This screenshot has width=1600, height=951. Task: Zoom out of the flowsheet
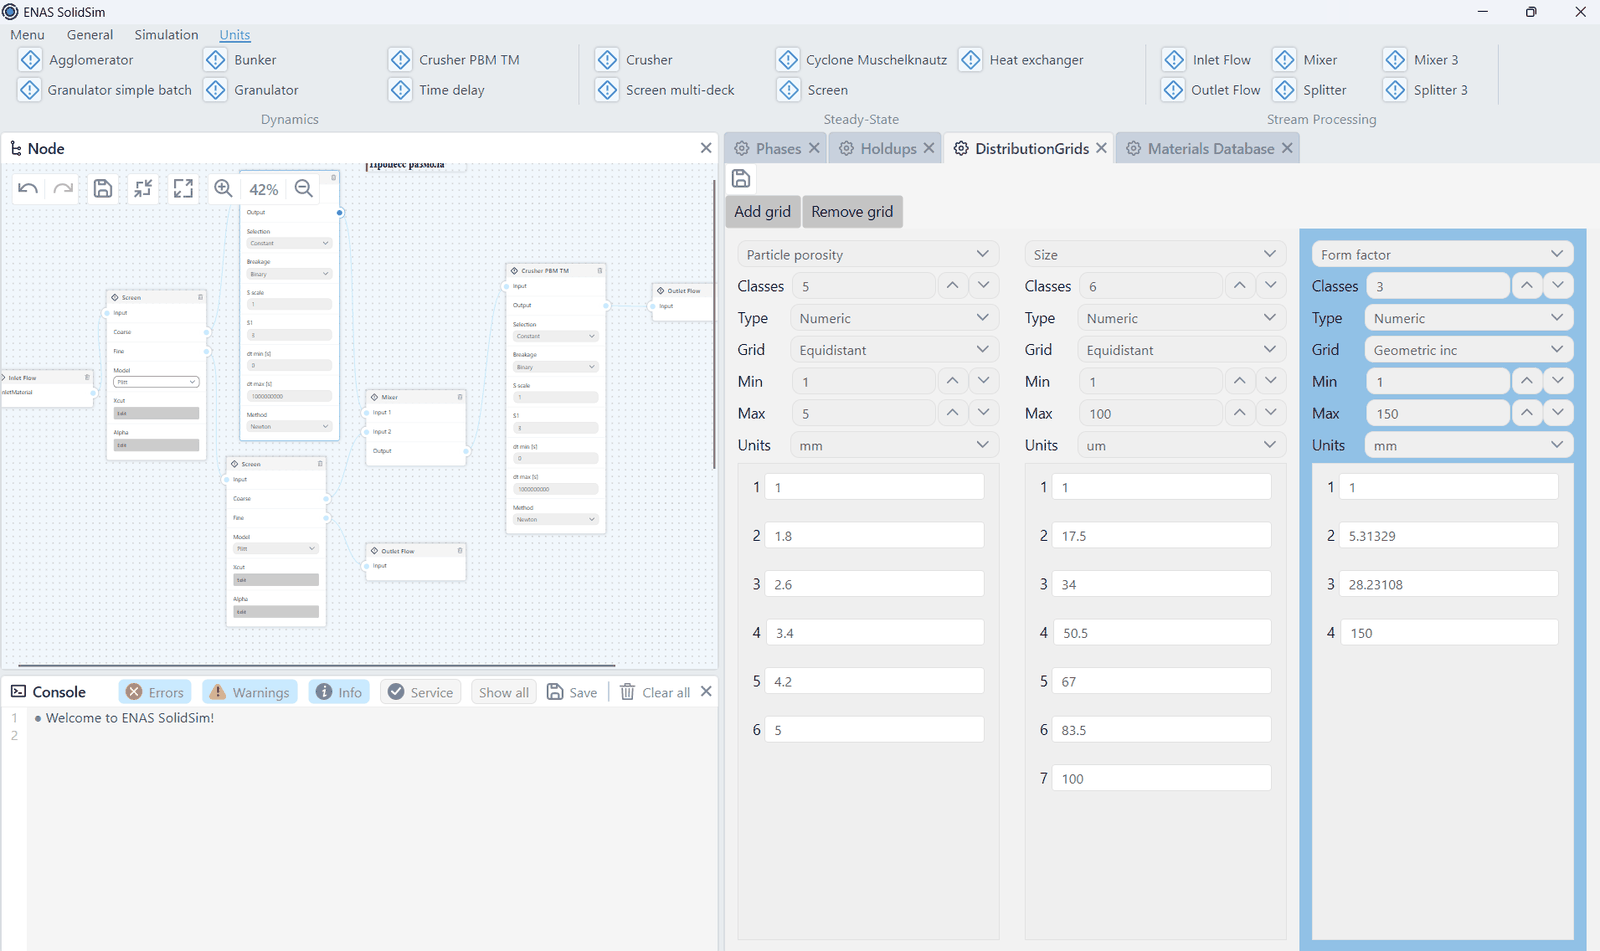pyautogui.click(x=304, y=189)
